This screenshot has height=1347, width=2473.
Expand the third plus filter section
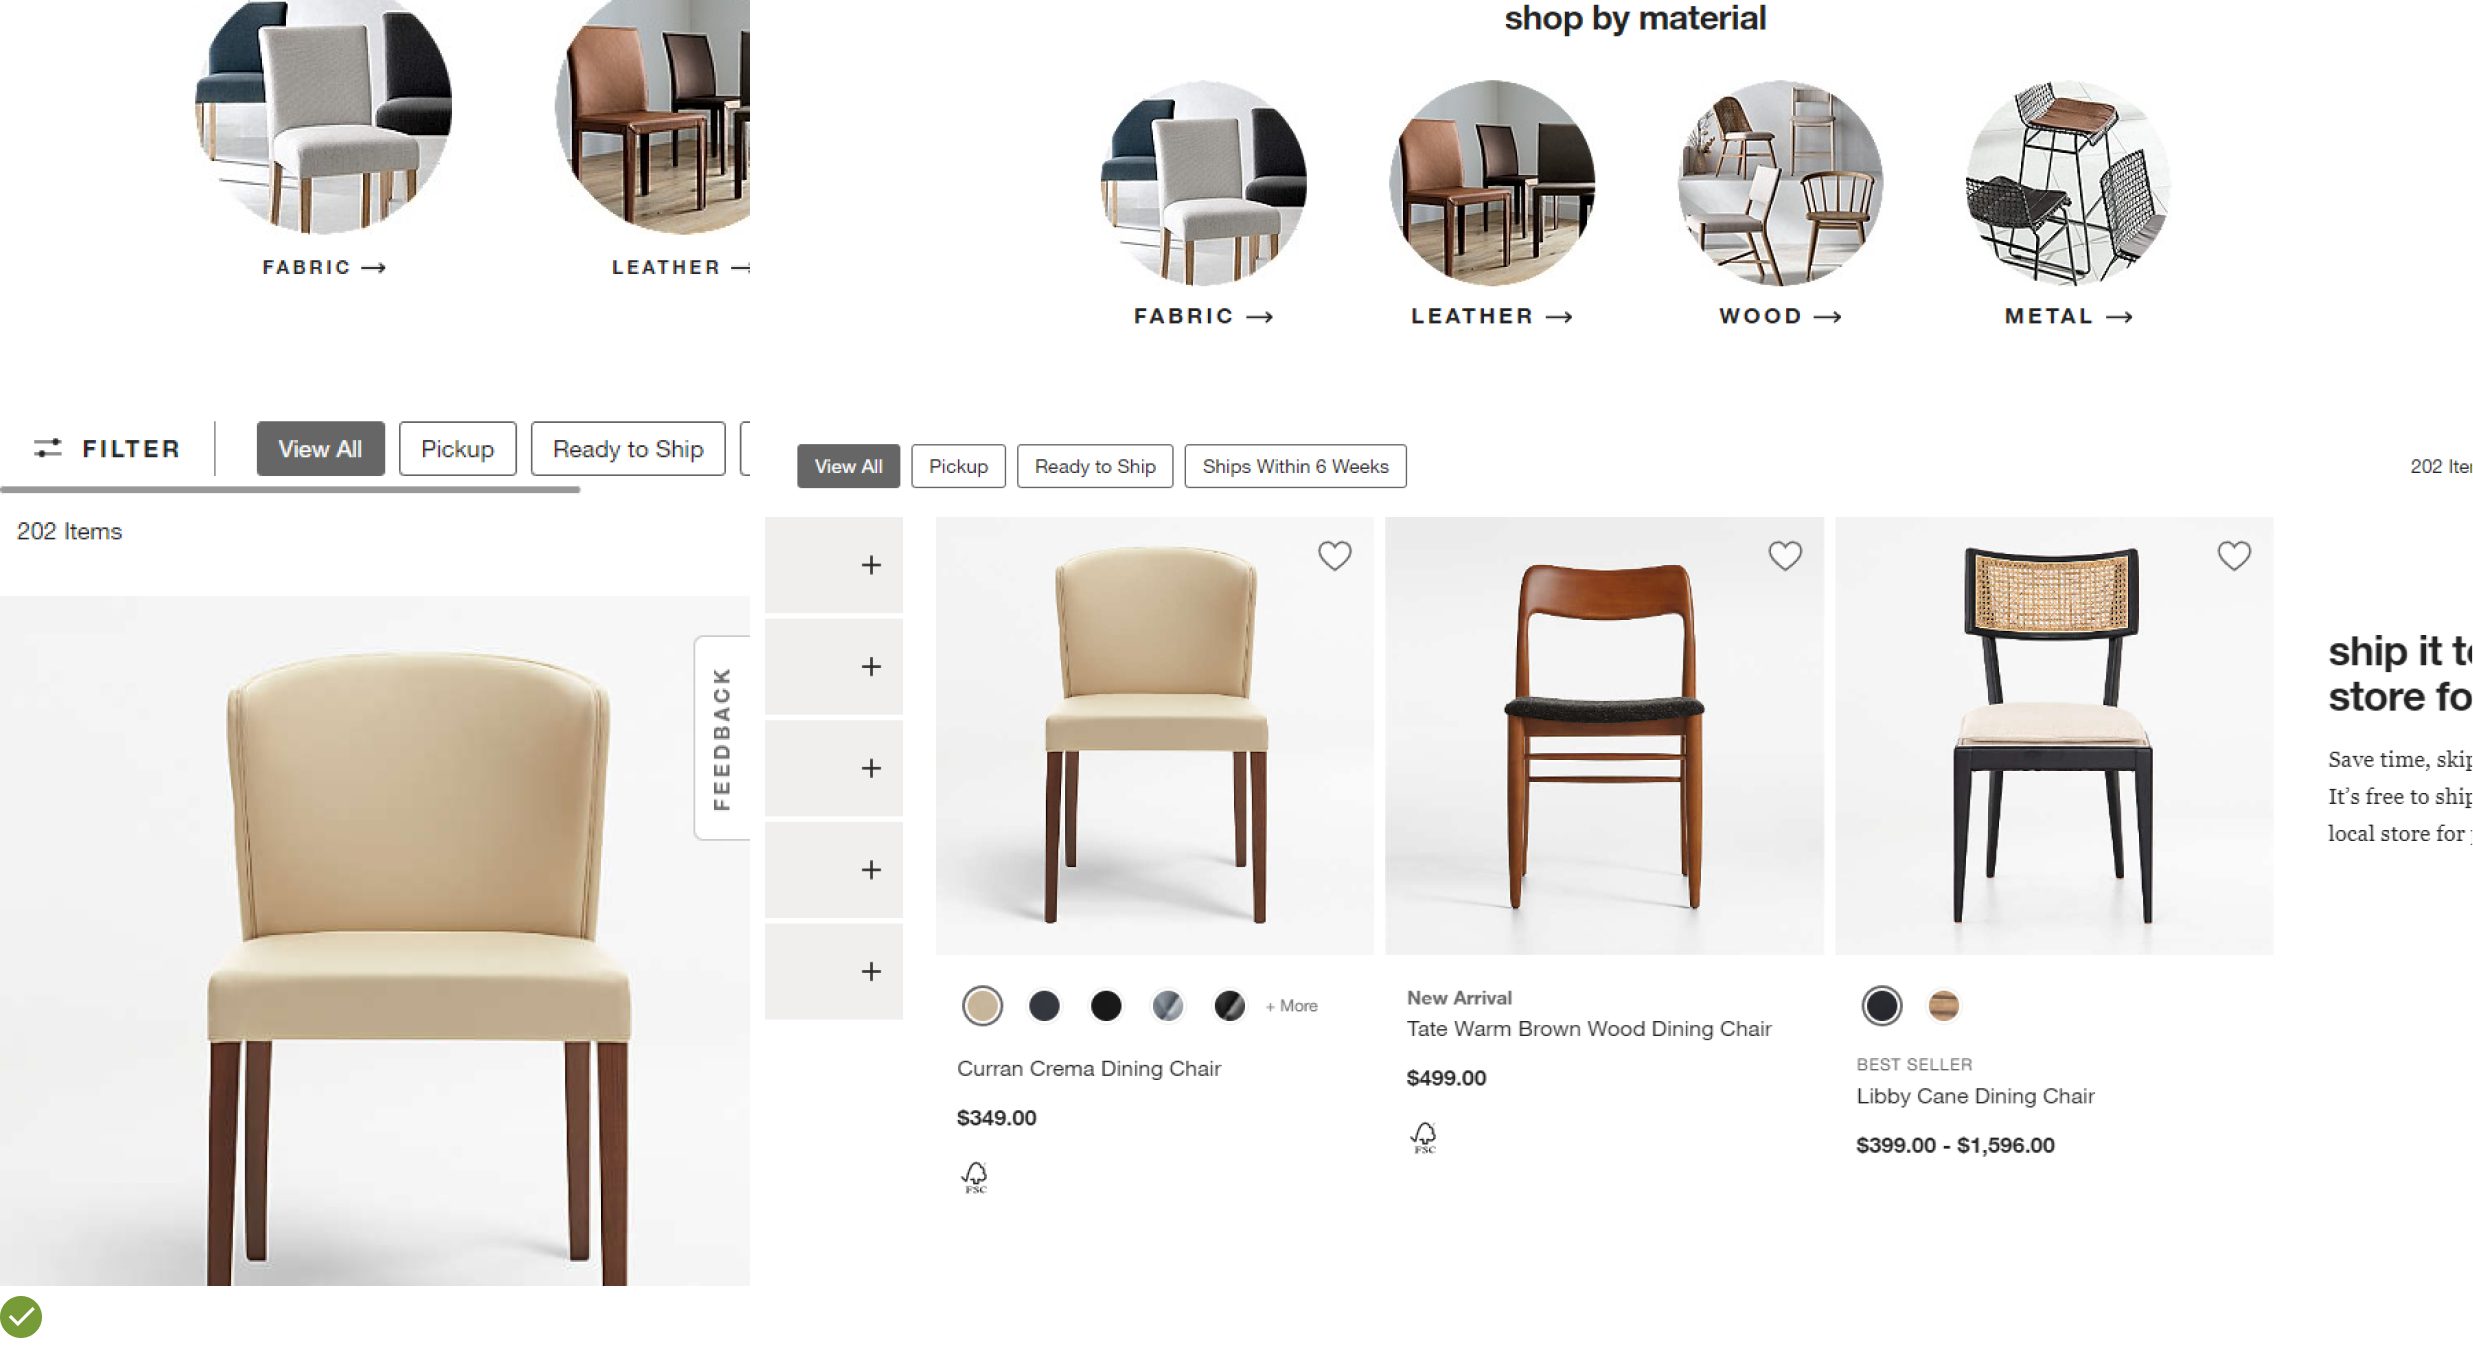tap(871, 768)
